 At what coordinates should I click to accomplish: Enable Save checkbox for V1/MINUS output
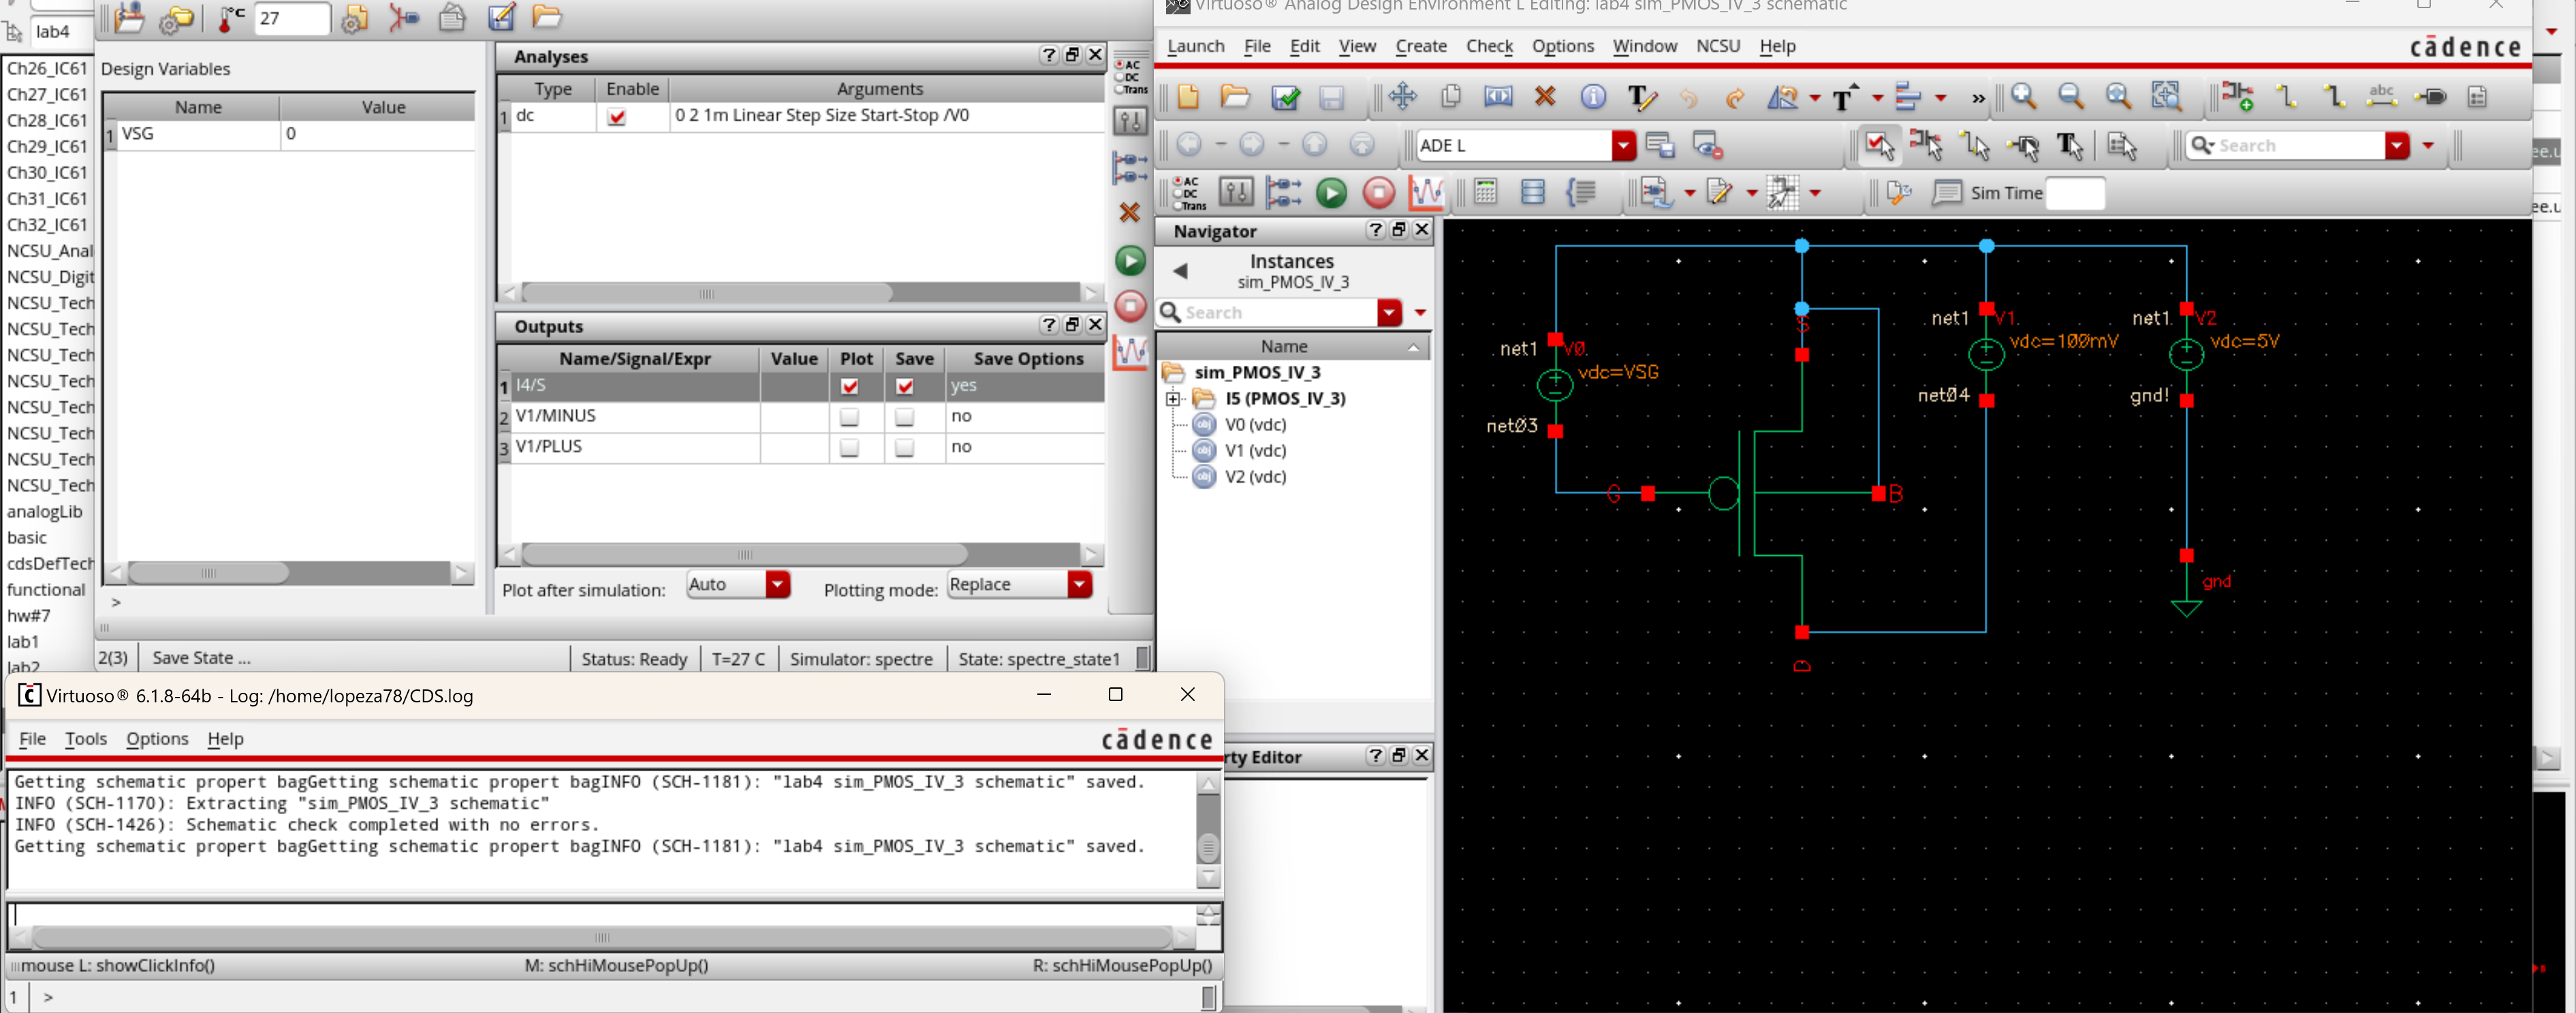904,417
